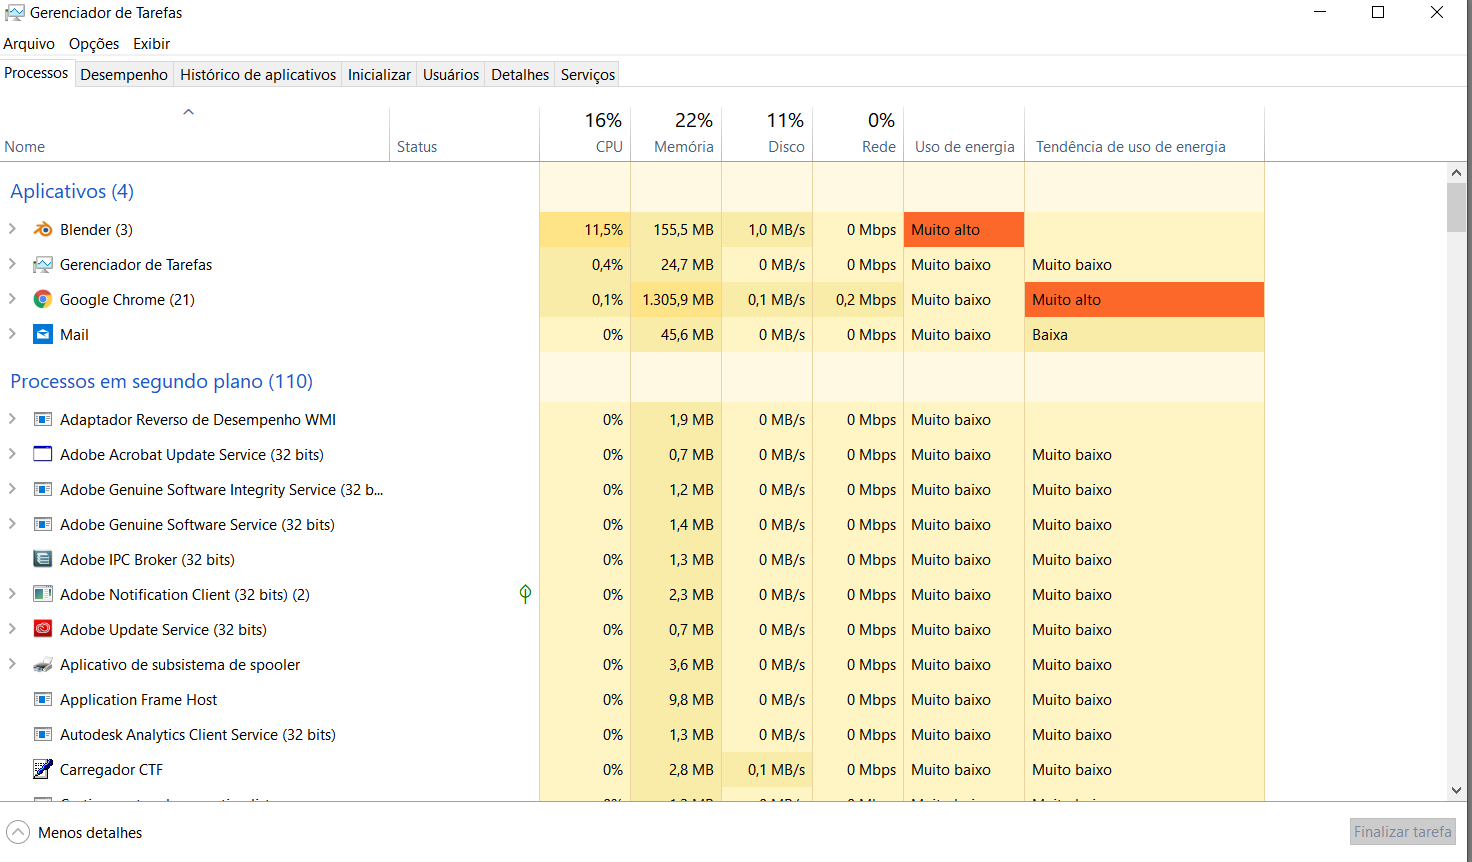This screenshot has width=1472, height=862.
Task: Click the Mail app icon
Action: point(42,334)
